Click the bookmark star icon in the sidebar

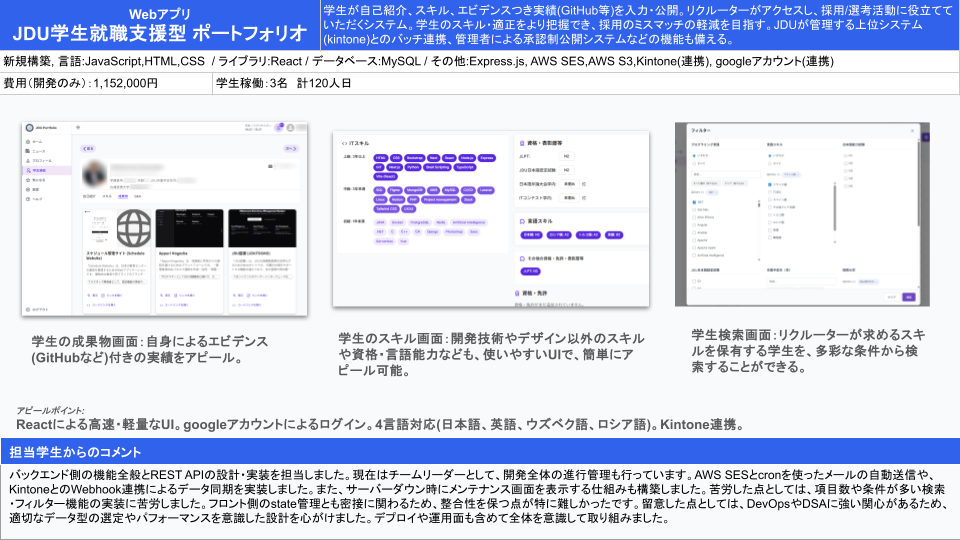point(30,180)
